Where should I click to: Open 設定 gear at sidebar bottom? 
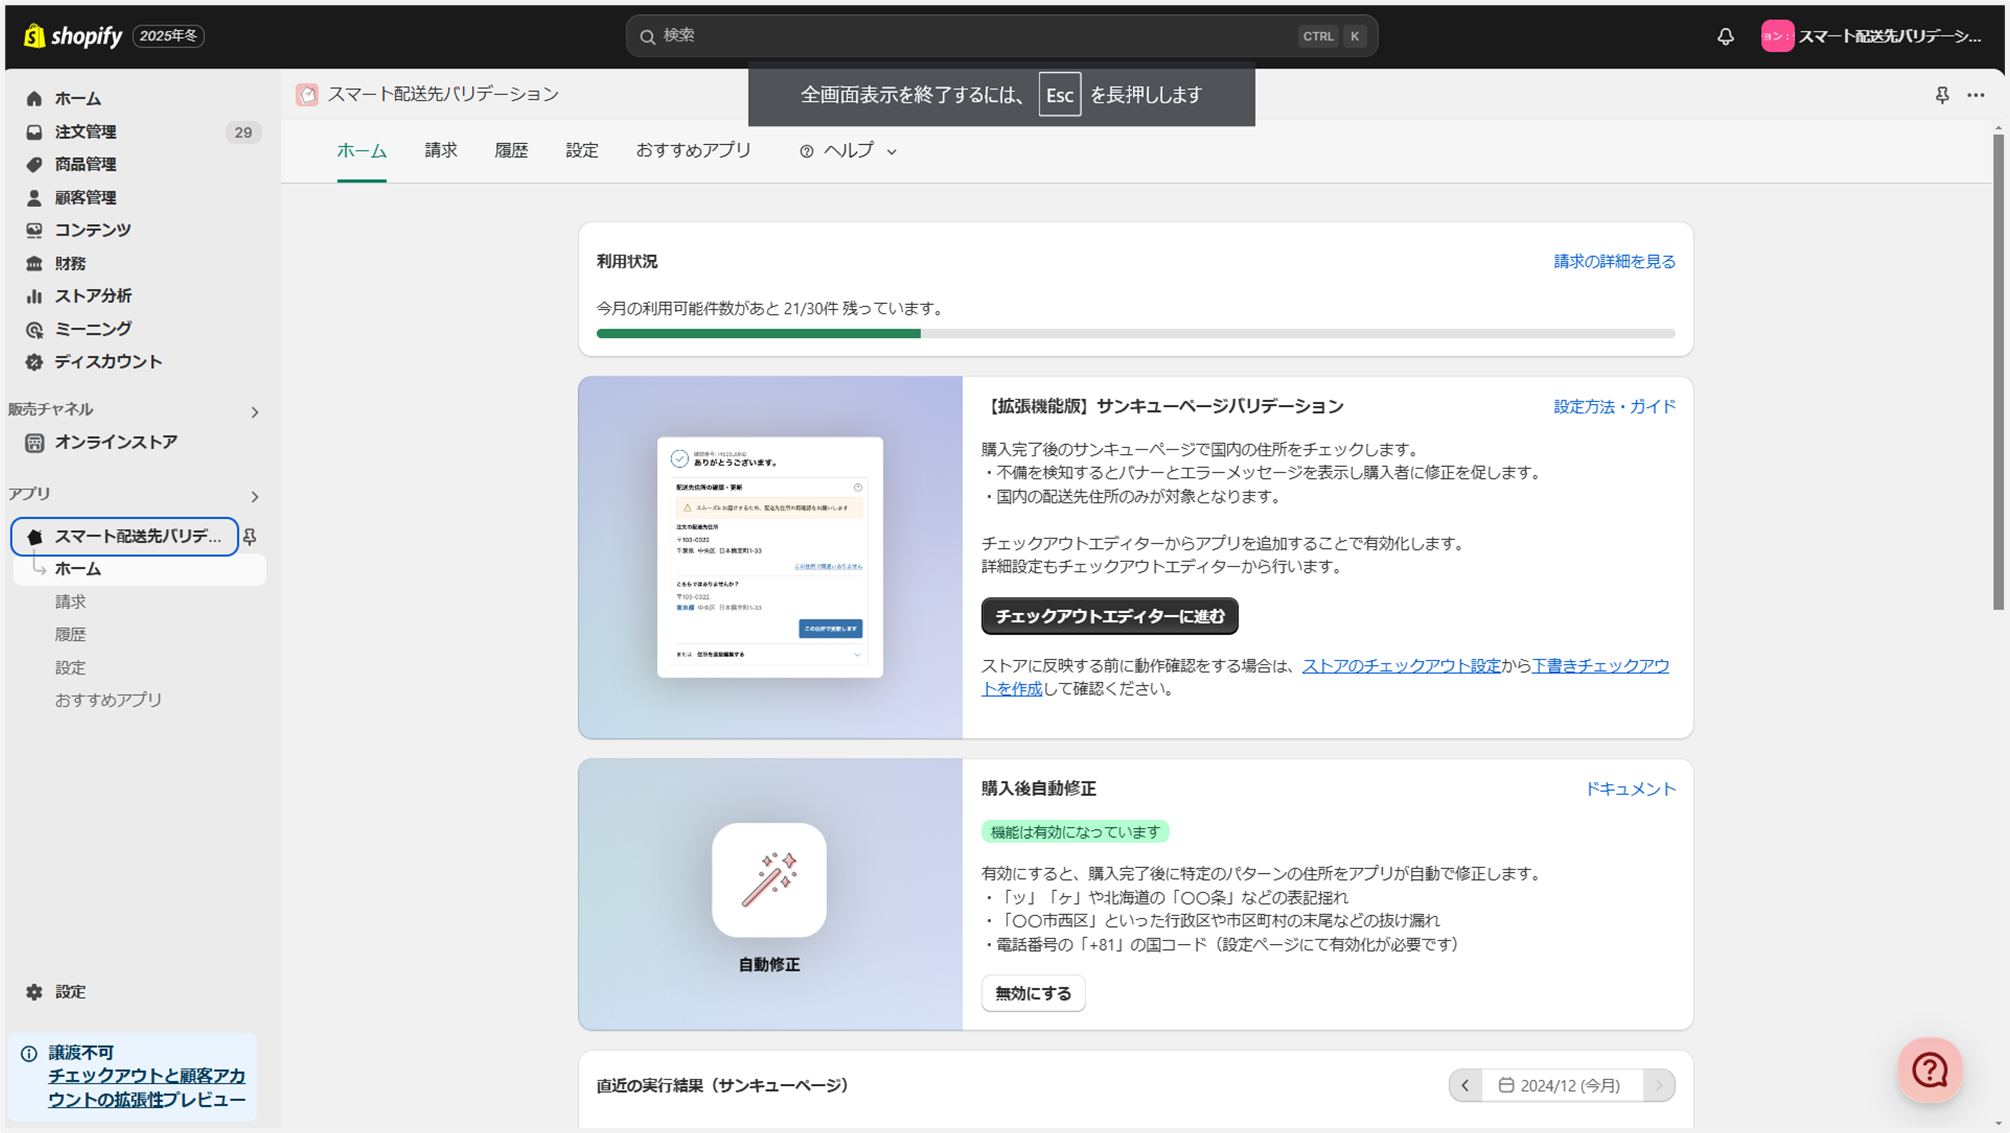[69, 992]
